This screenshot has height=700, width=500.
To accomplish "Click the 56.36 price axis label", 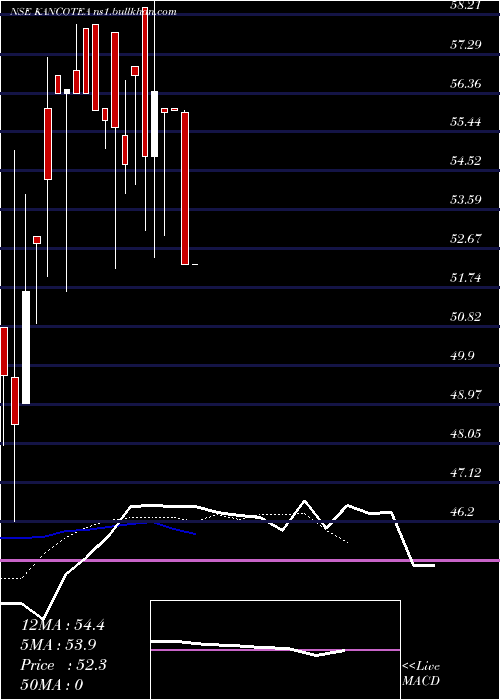I will pos(467,83).
